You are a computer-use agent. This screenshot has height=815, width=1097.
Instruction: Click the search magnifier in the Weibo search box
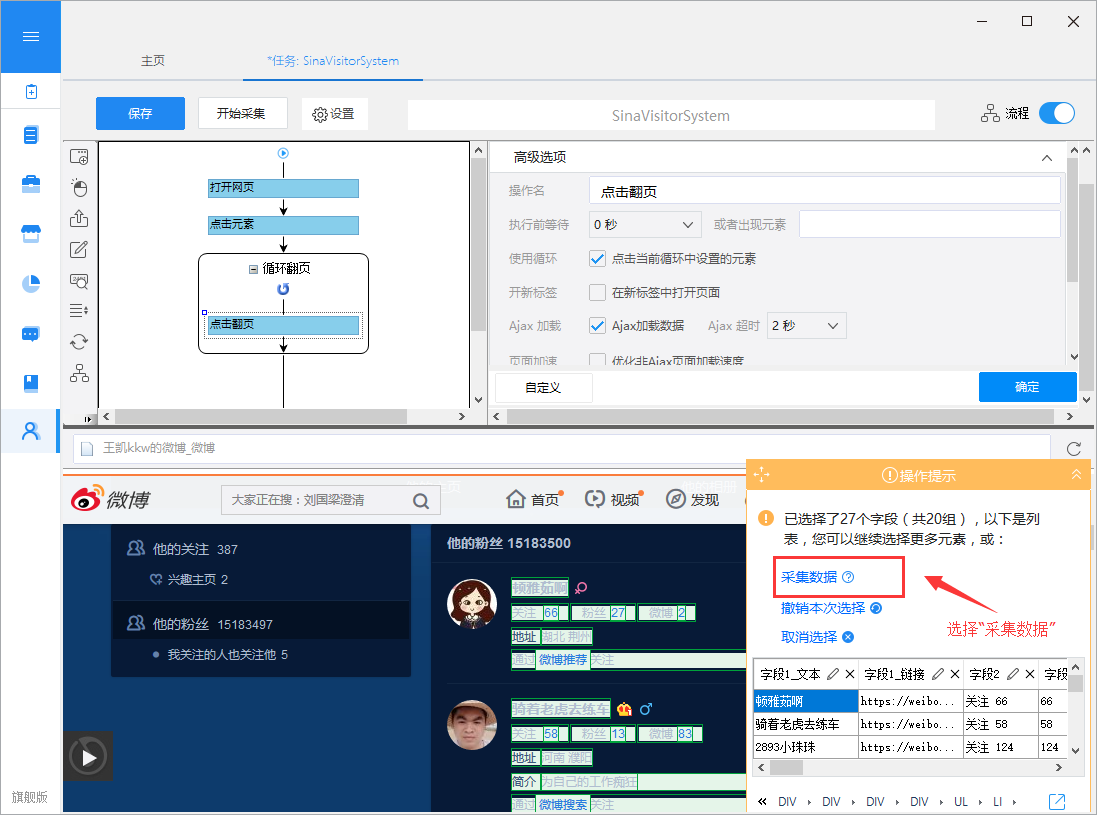[421, 501]
